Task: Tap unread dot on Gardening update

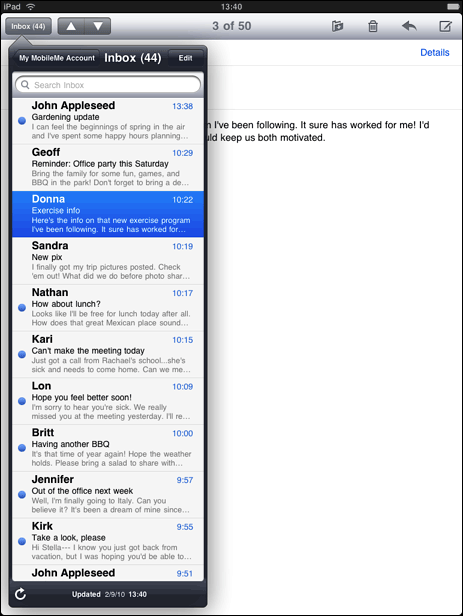Action: (22, 121)
